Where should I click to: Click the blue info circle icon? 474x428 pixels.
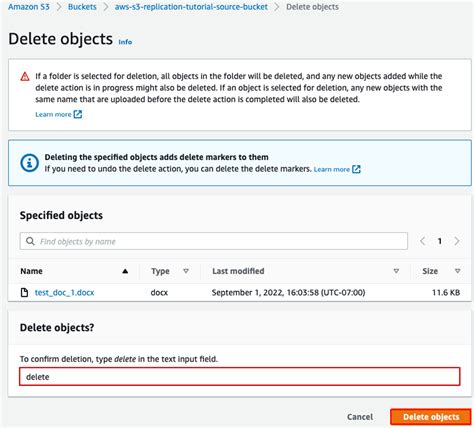29,163
